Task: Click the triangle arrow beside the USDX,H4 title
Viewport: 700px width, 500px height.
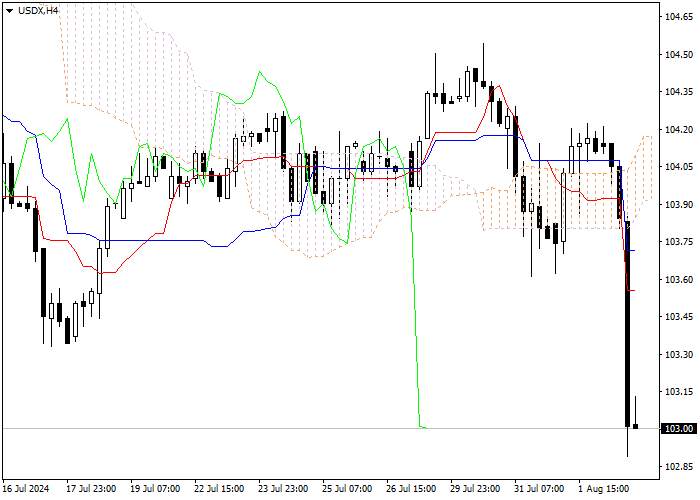Action: [x=9, y=11]
